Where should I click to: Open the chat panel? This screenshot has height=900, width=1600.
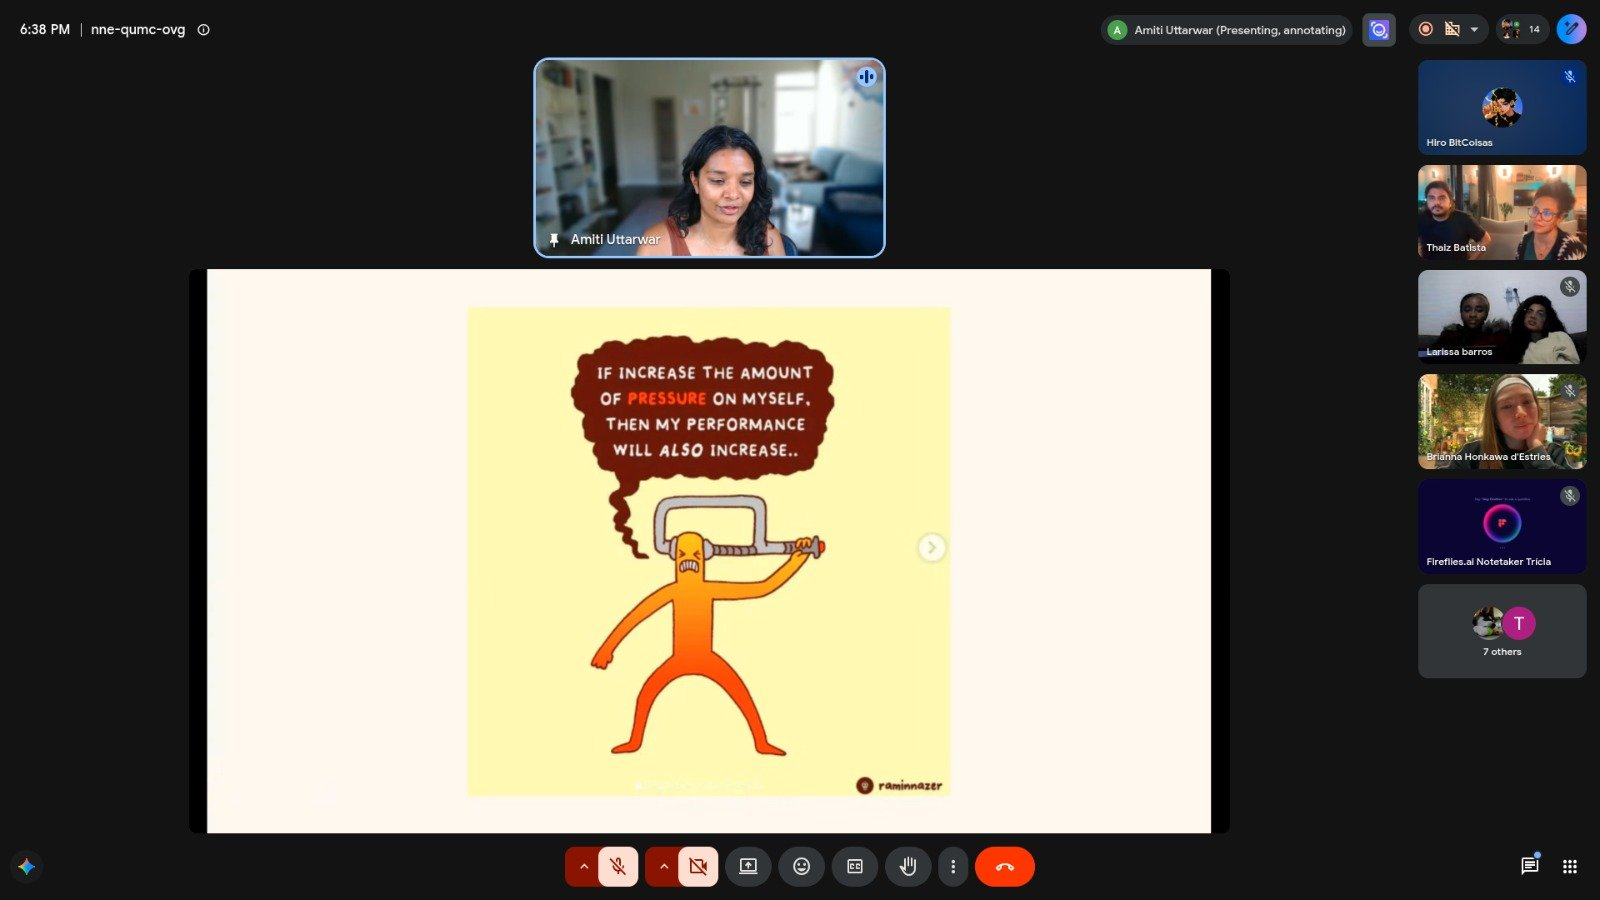[1529, 866]
